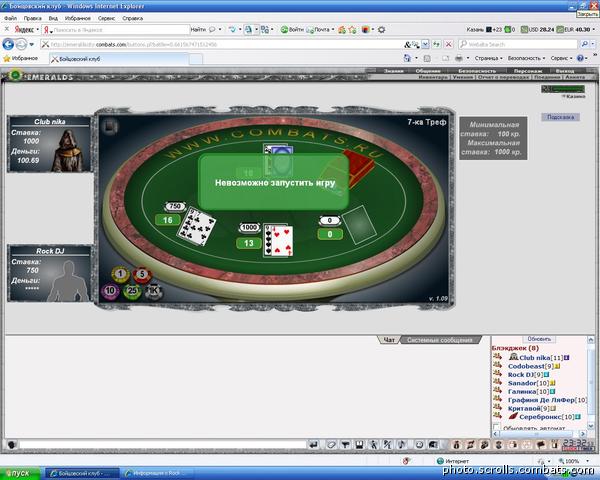The width and height of the screenshot is (600, 480).
Task: Click the IE Help question mark icon
Action: (x=580, y=58)
